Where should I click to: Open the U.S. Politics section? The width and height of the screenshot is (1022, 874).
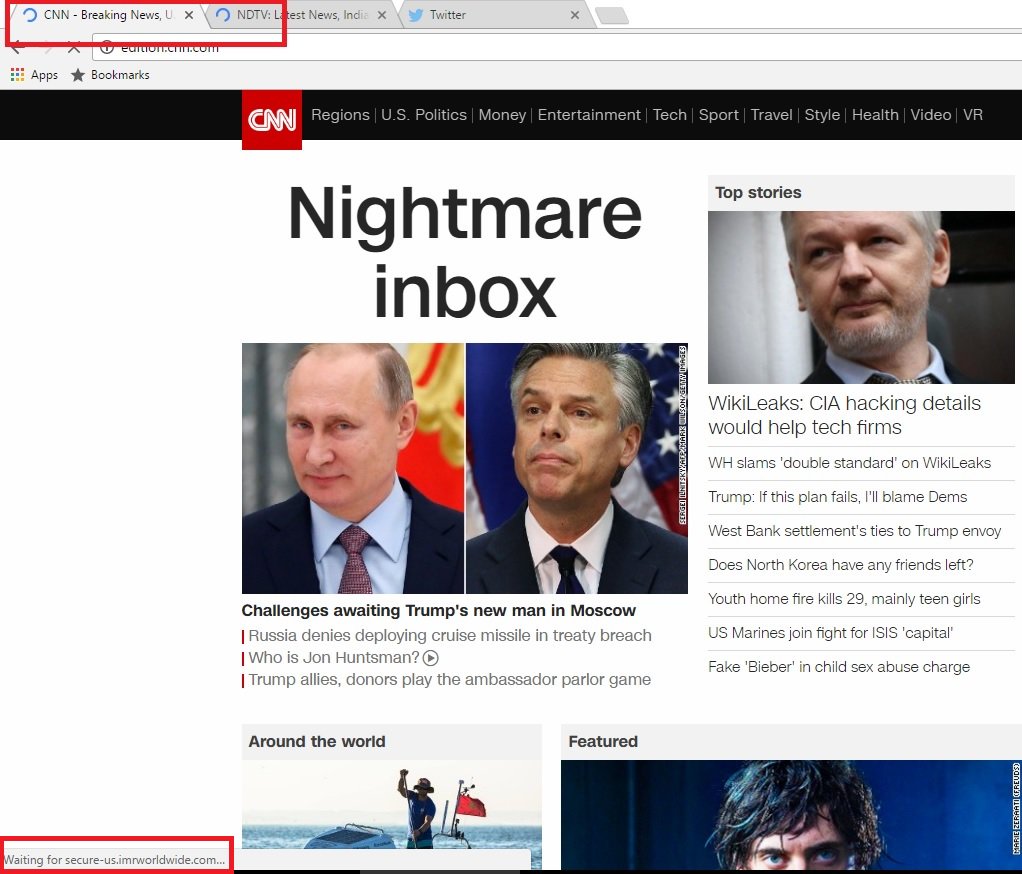[x=424, y=115]
